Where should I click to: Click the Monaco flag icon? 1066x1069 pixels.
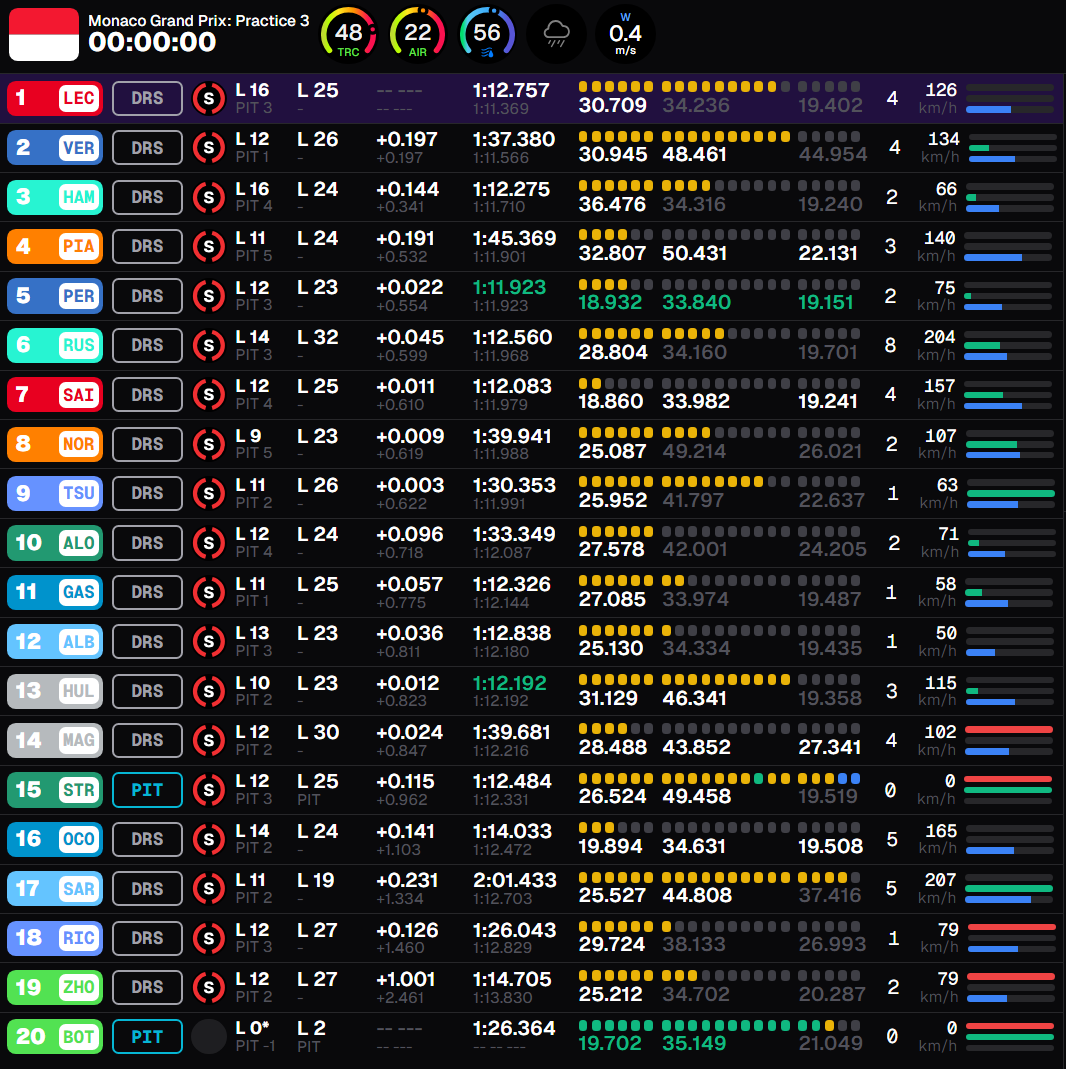point(44,35)
